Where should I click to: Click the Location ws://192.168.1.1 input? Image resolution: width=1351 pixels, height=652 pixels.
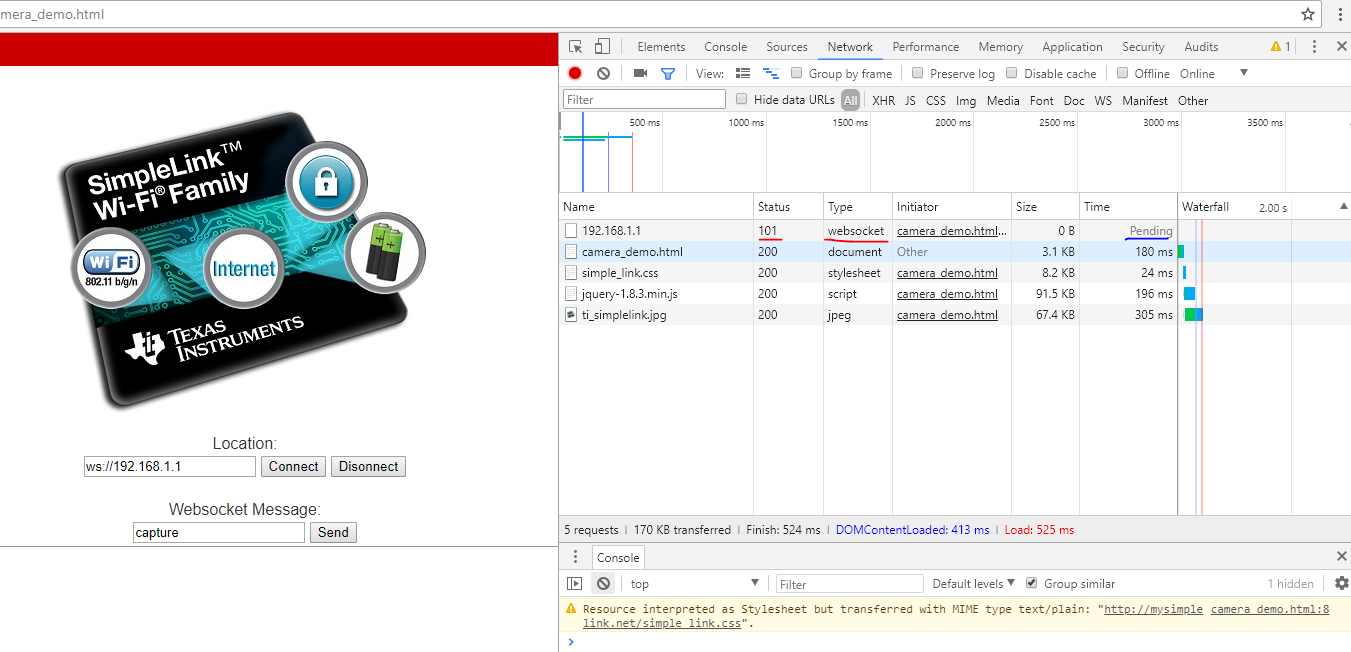(170, 466)
